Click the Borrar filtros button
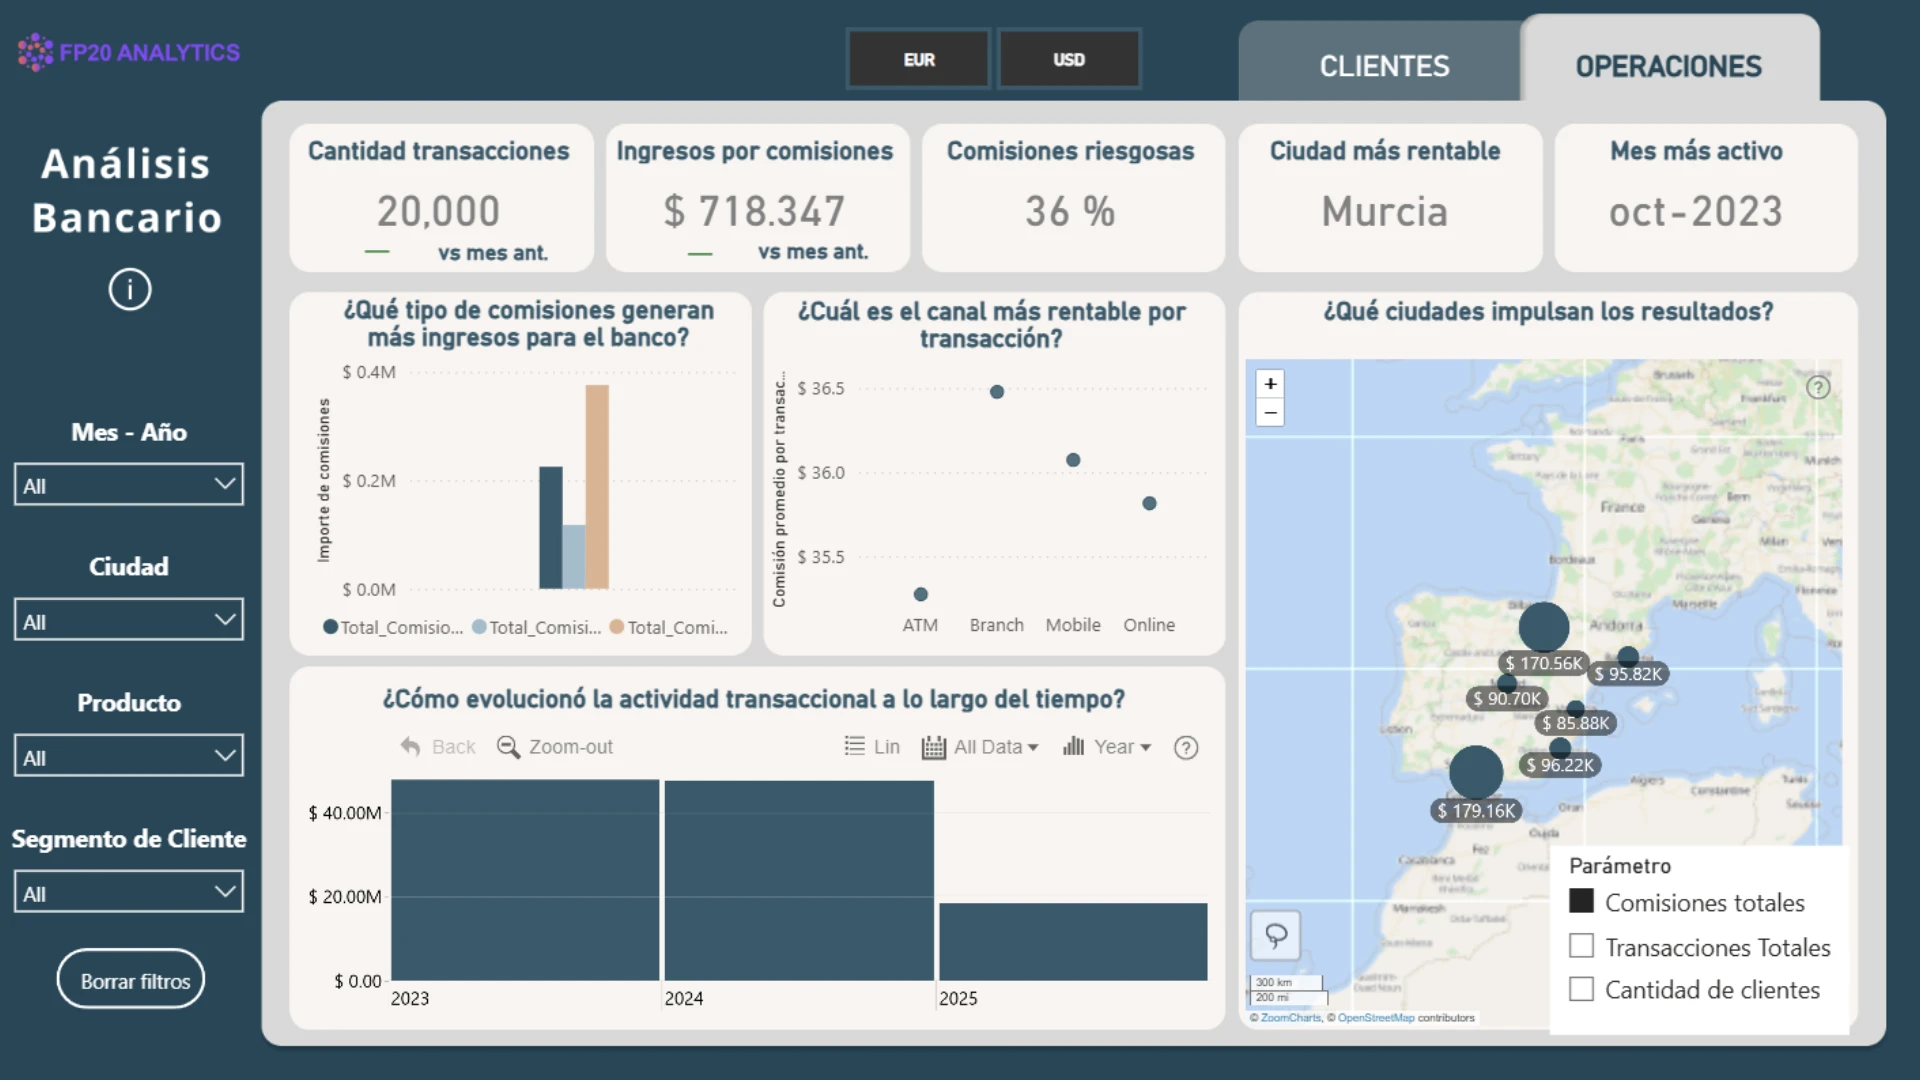1920x1080 pixels. click(131, 980)
